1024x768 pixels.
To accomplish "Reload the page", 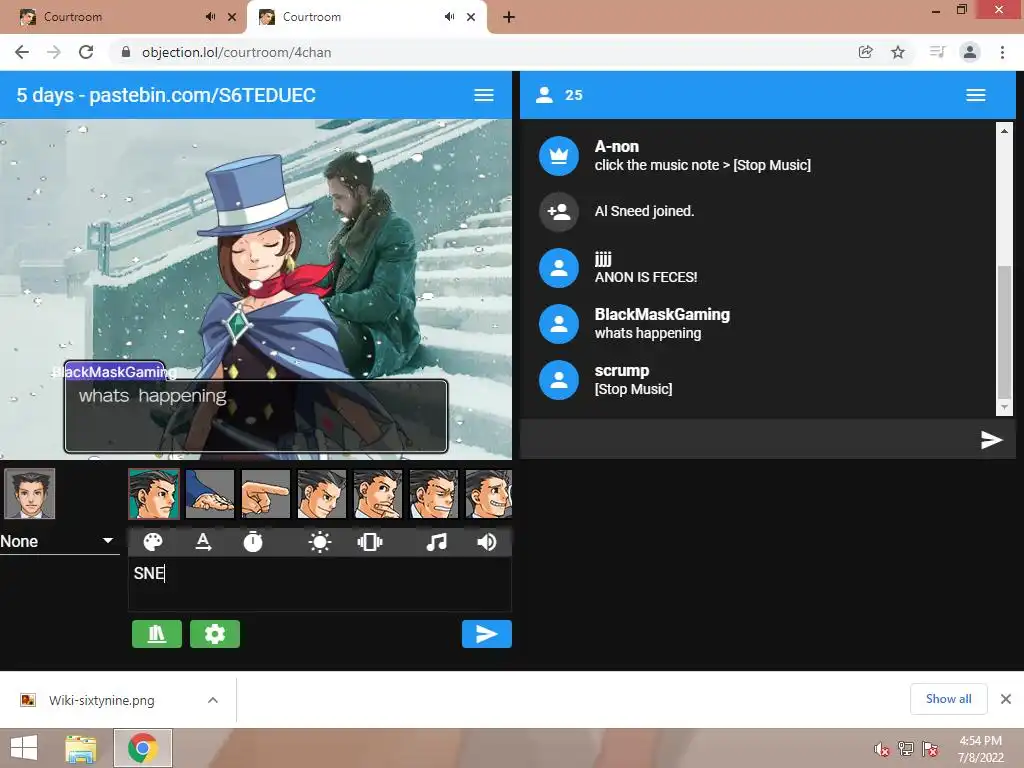I will pyautogui.click(x=86, y=52).
